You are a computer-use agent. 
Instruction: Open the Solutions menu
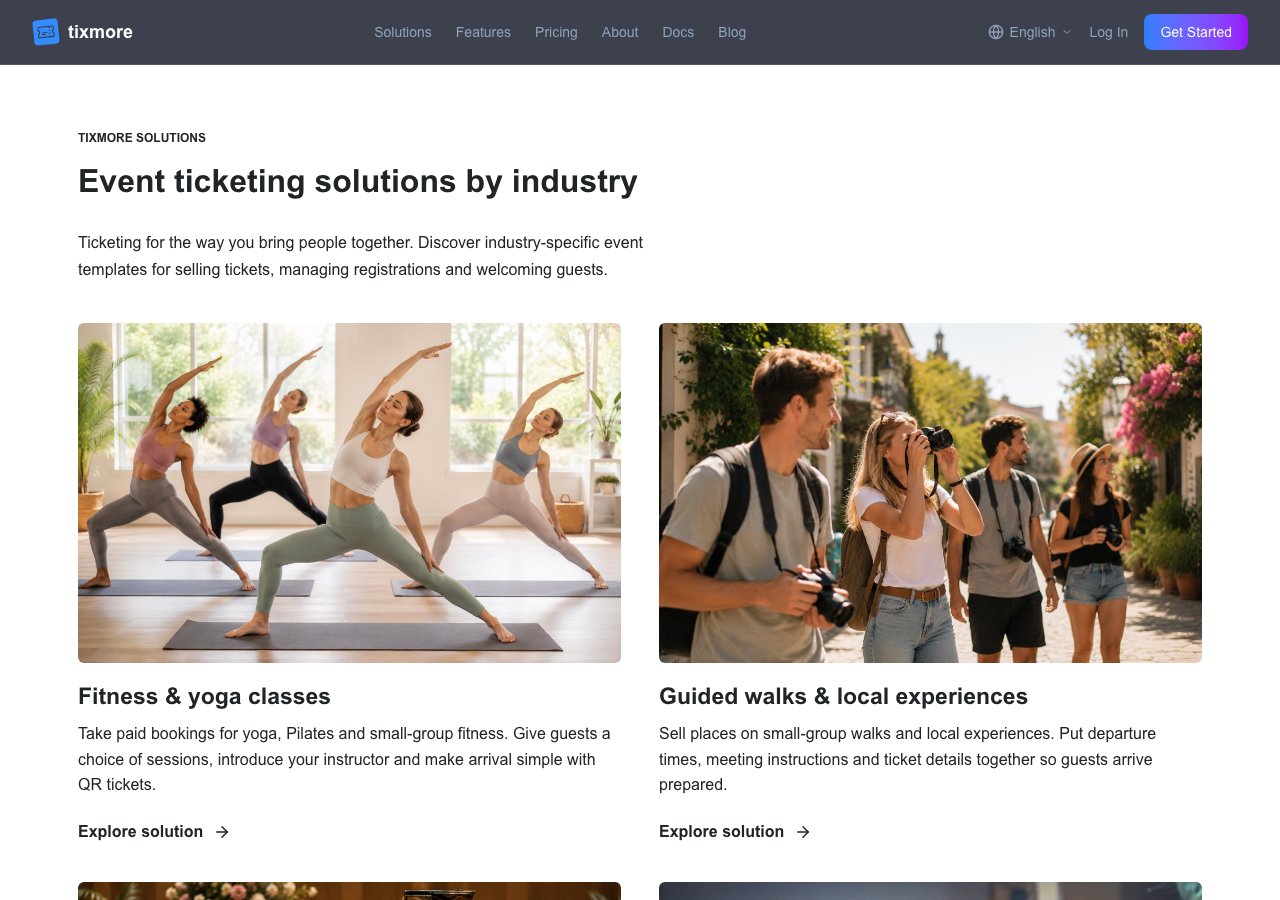tap(403, 32)
